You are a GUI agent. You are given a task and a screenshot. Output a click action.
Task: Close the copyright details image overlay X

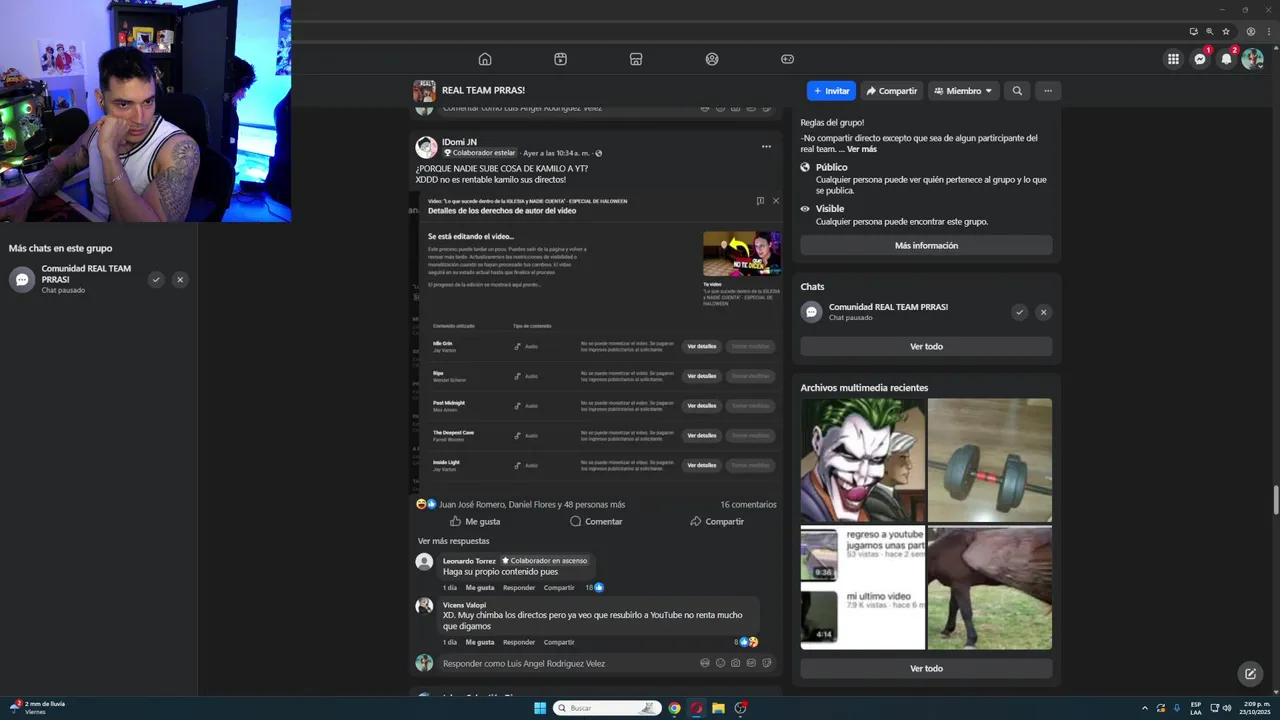(775, 201)
